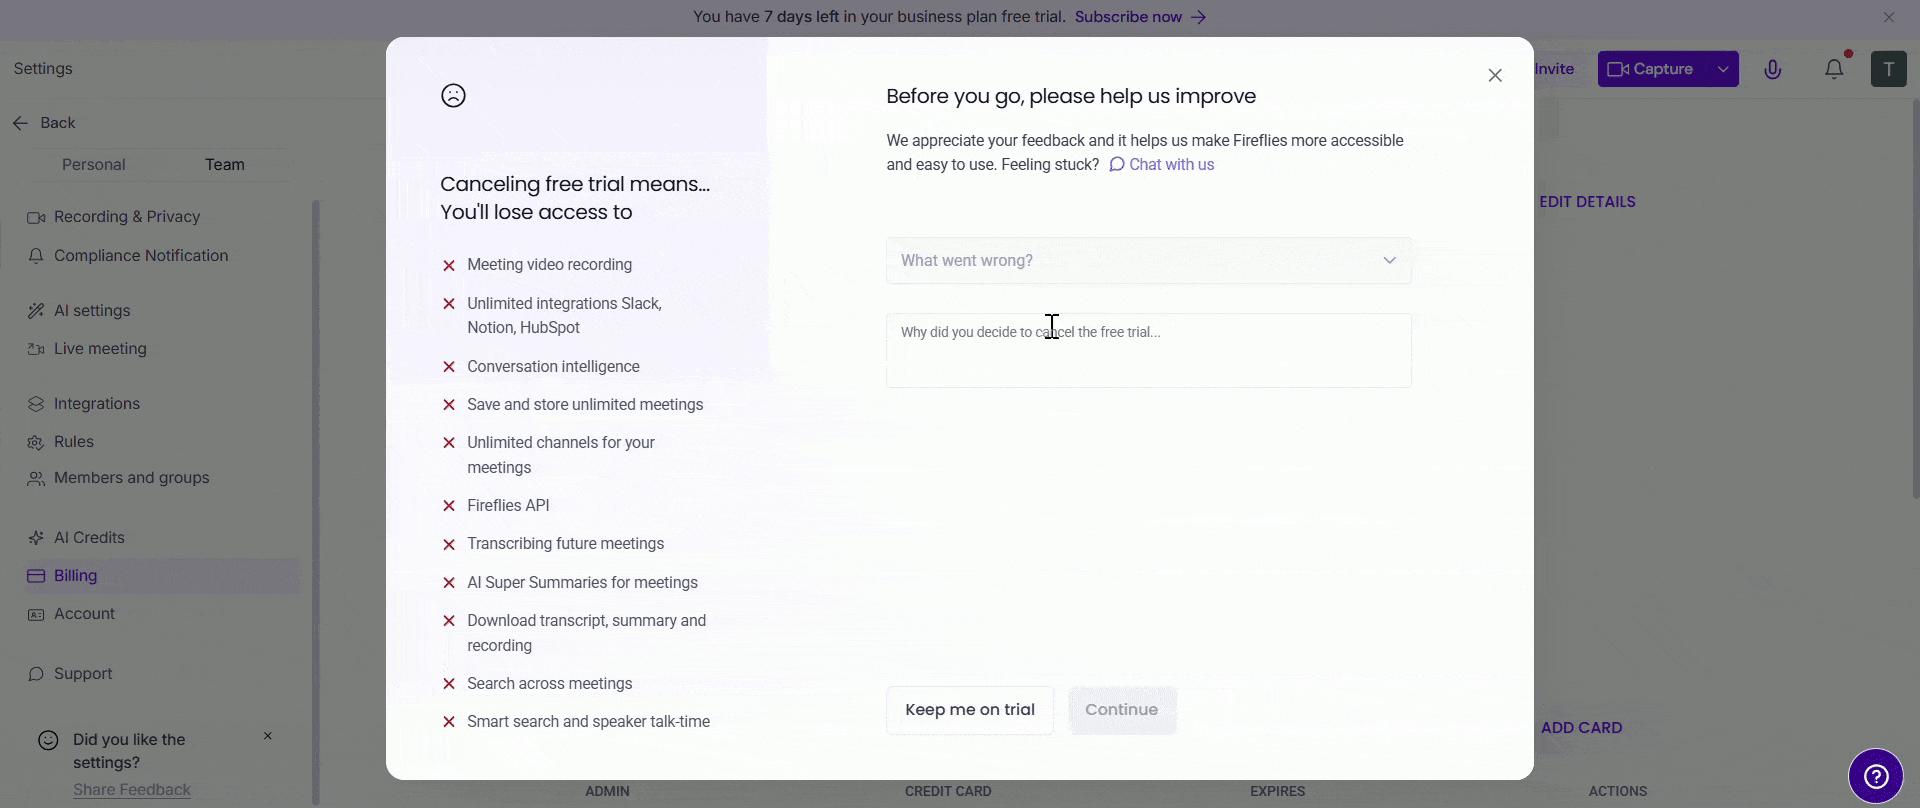Switch to the Personal tab

[x=94, y=165]
